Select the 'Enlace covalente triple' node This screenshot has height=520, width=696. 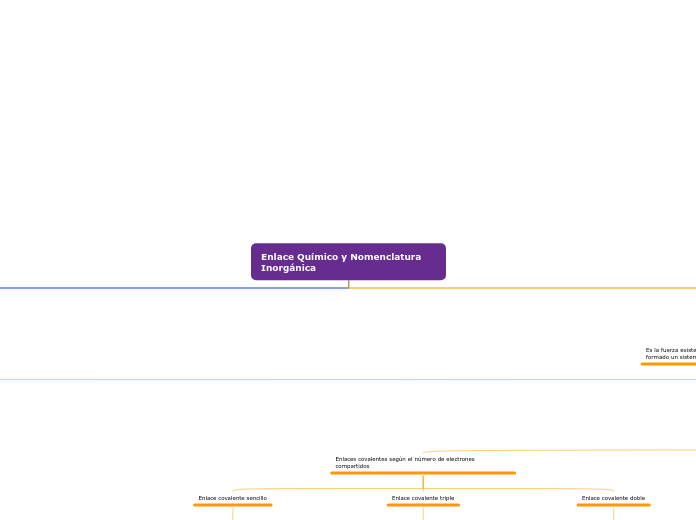pyautogui.click(x=423, y=498)
